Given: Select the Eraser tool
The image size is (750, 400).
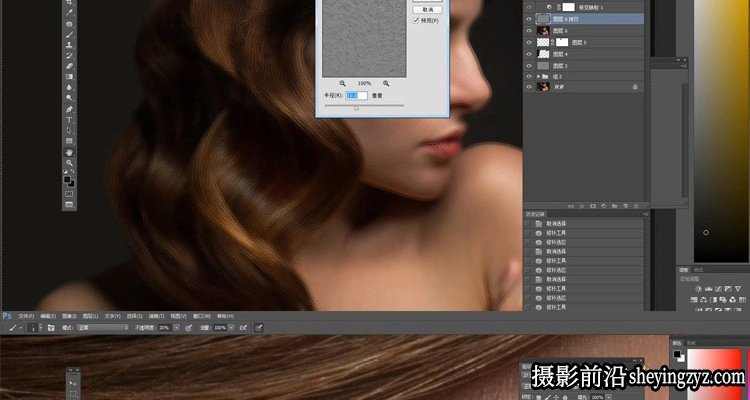Looking at the screenshot, I should (69, 66).
